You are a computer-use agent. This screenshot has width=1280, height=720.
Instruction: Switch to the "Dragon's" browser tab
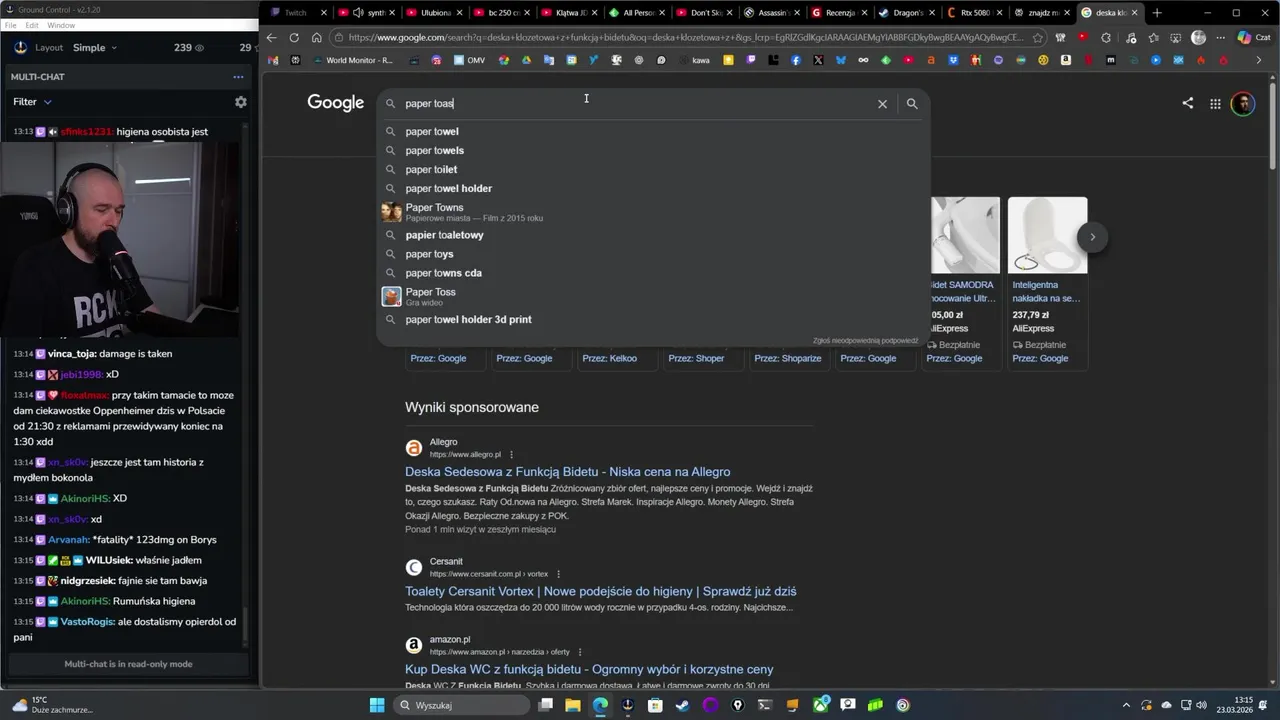906,13
